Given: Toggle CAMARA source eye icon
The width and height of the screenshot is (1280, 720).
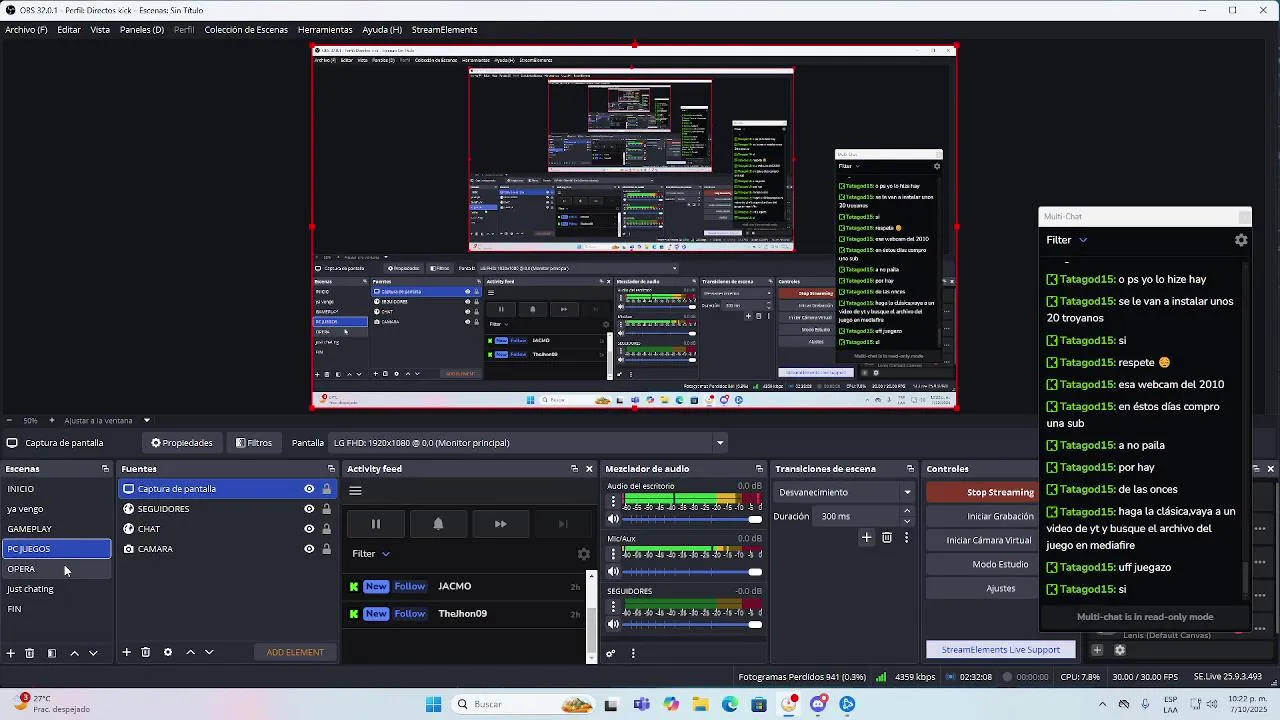Looking at the screenshot, I should click(309, 549).
